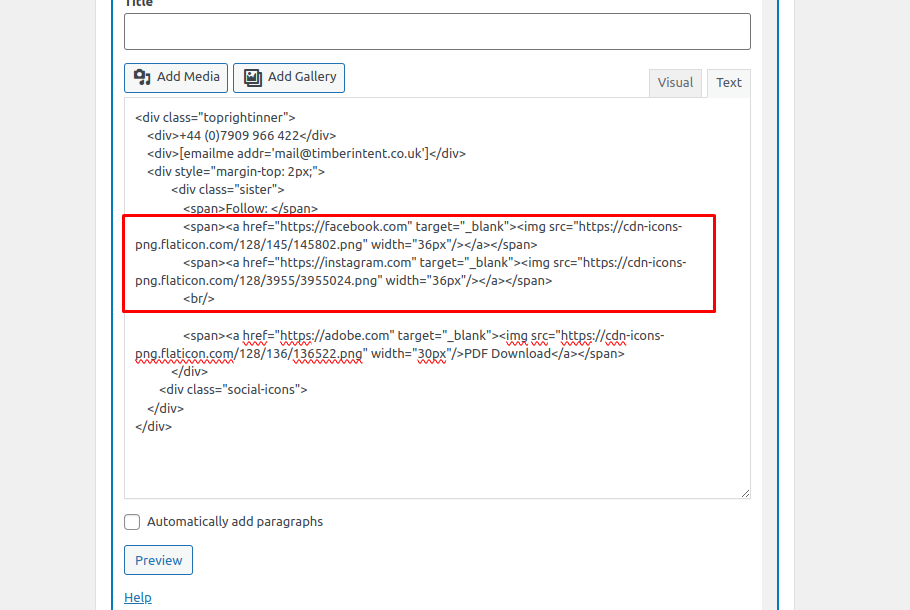Click the camera-and-note icon on Add Media
910x610 pixels.
coord(142,77)
